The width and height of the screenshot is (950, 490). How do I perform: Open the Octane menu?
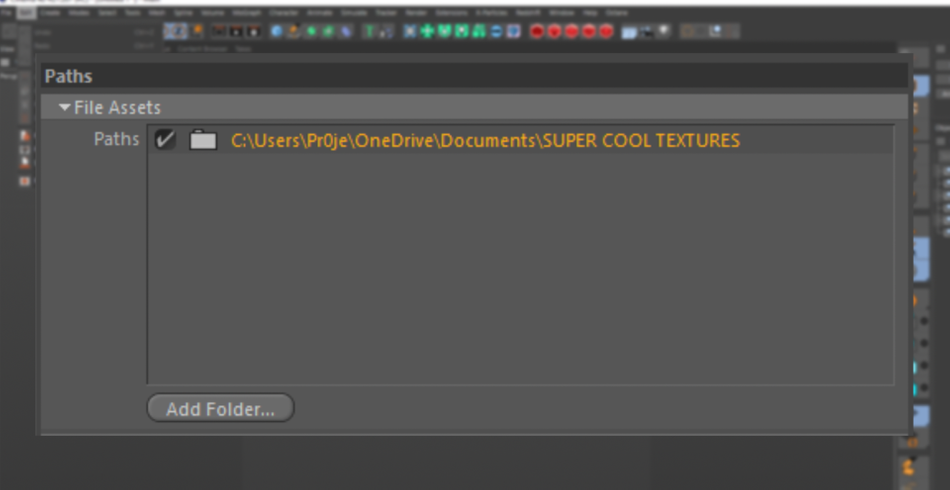(x=617, y=12)
